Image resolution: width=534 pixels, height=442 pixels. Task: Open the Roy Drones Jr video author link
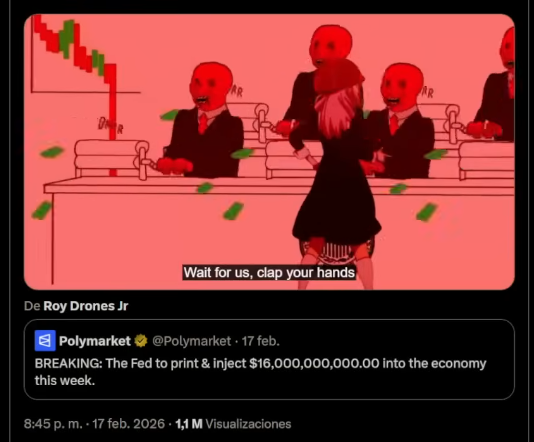pos(86,306)
